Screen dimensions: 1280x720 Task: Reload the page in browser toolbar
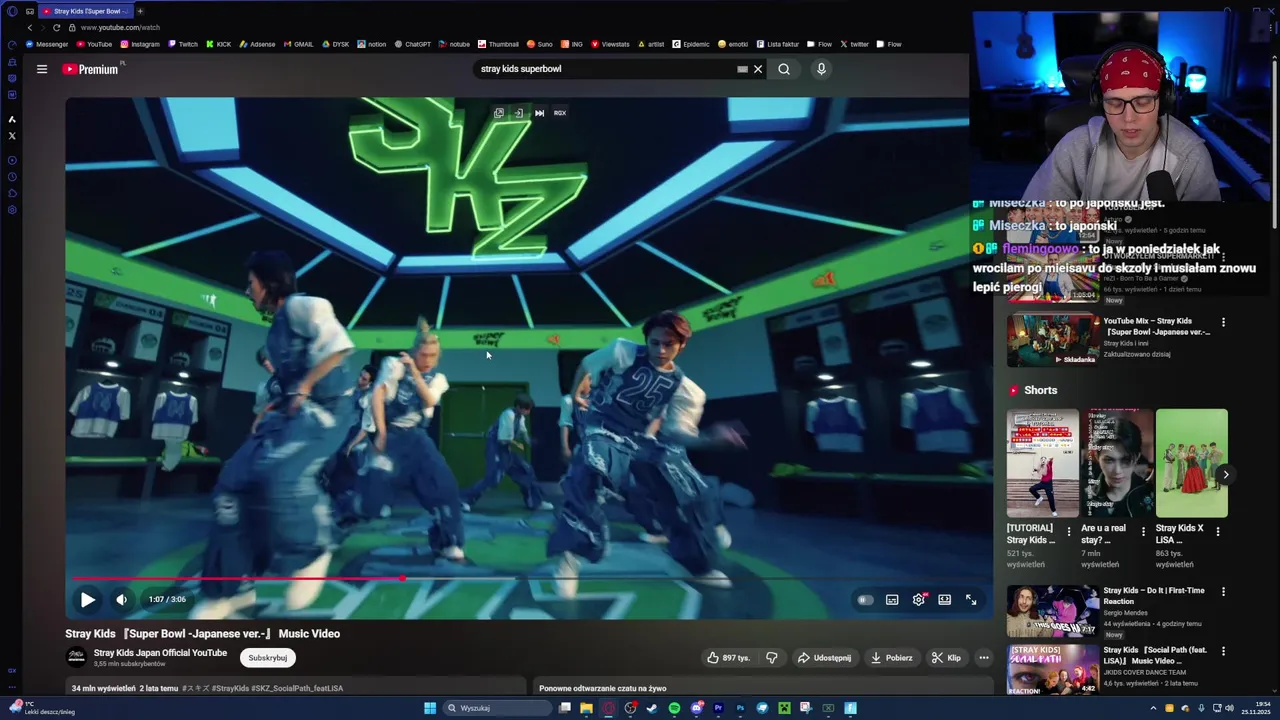point(57,28)
